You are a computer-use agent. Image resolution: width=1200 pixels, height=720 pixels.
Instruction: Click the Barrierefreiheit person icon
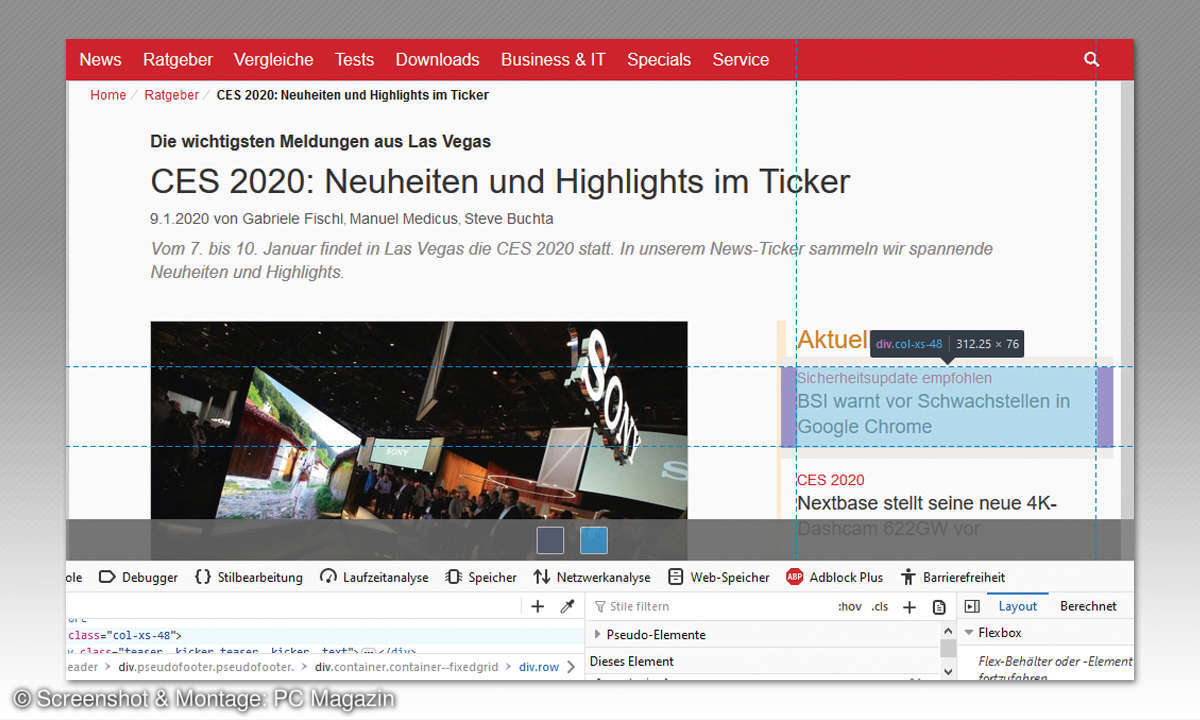[908, 577]
